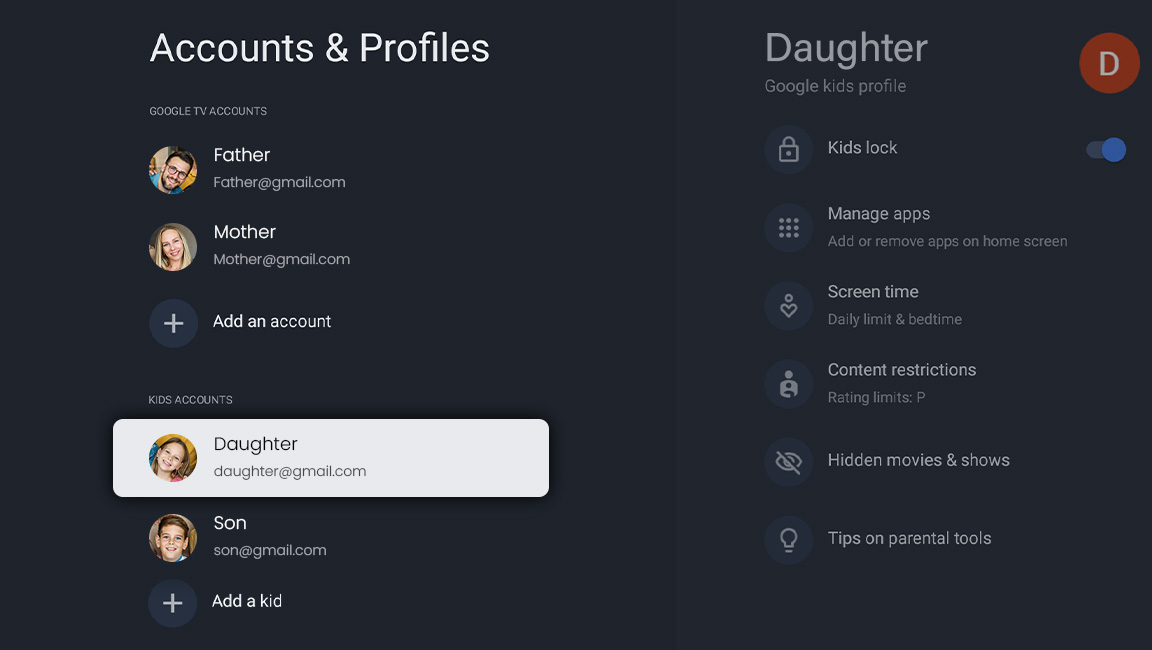The image size is (1152, 650).
Task: Select the highlighted Daughter kids account
Action: (x=330, y=458)
